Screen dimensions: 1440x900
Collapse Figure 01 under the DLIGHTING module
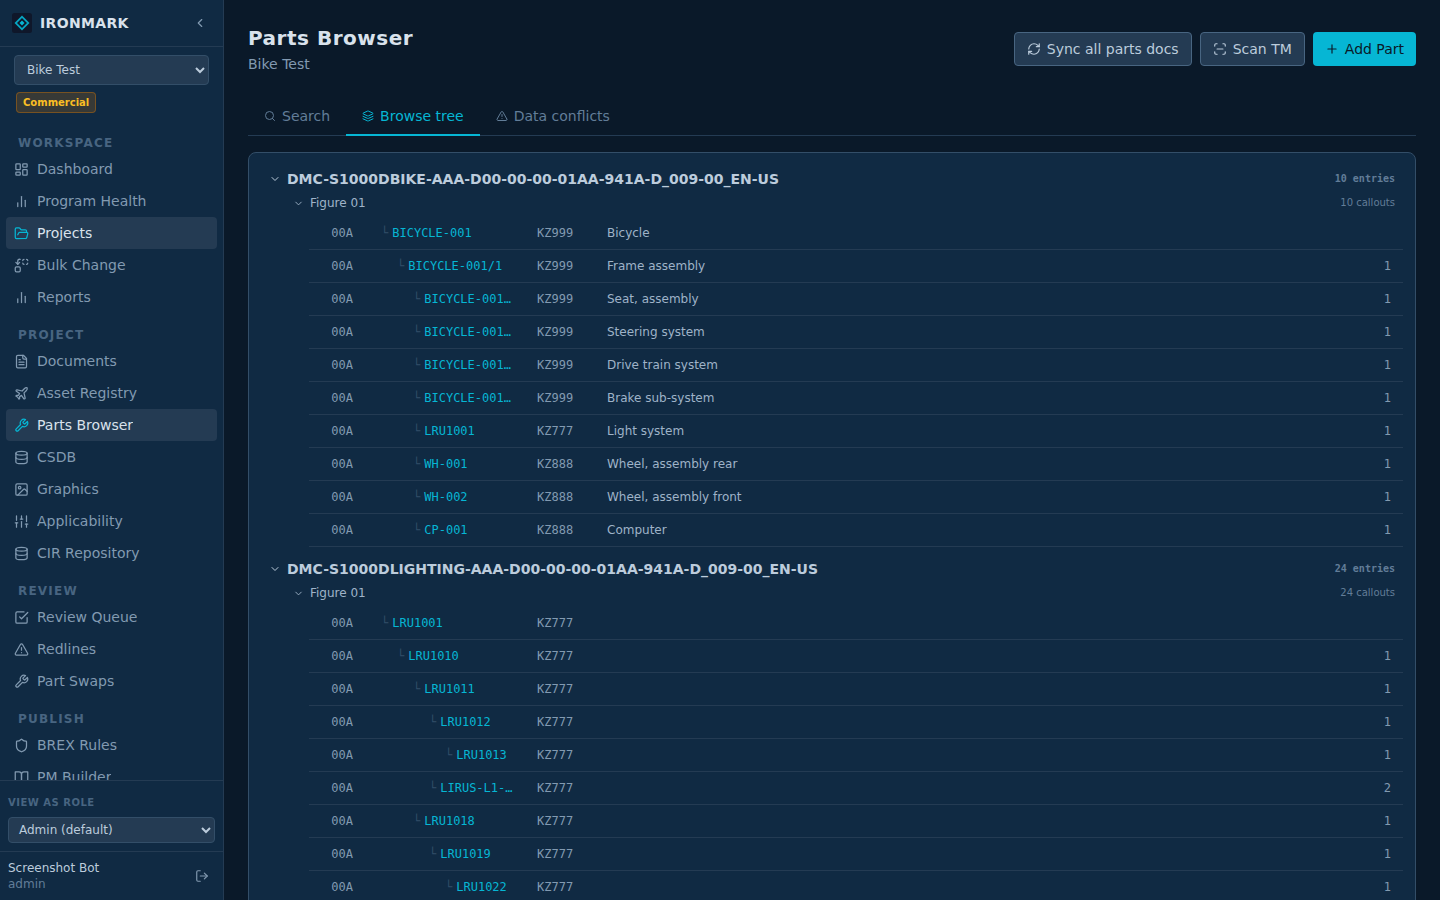point(298,593)
